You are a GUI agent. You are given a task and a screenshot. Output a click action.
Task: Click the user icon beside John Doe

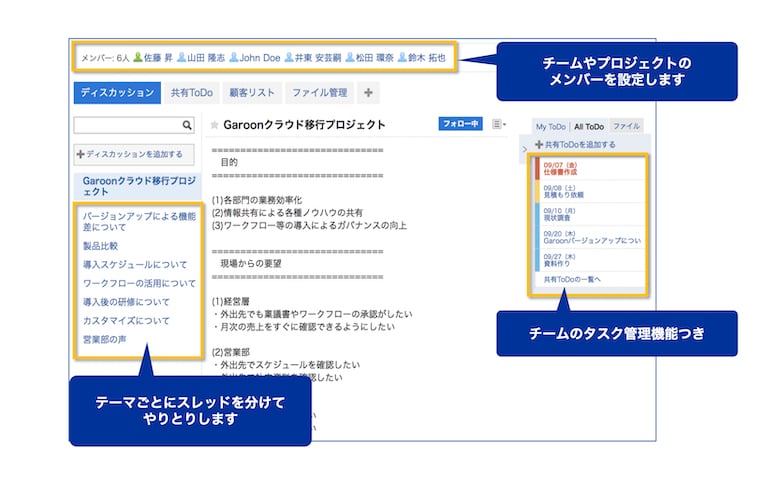(234, 58)
